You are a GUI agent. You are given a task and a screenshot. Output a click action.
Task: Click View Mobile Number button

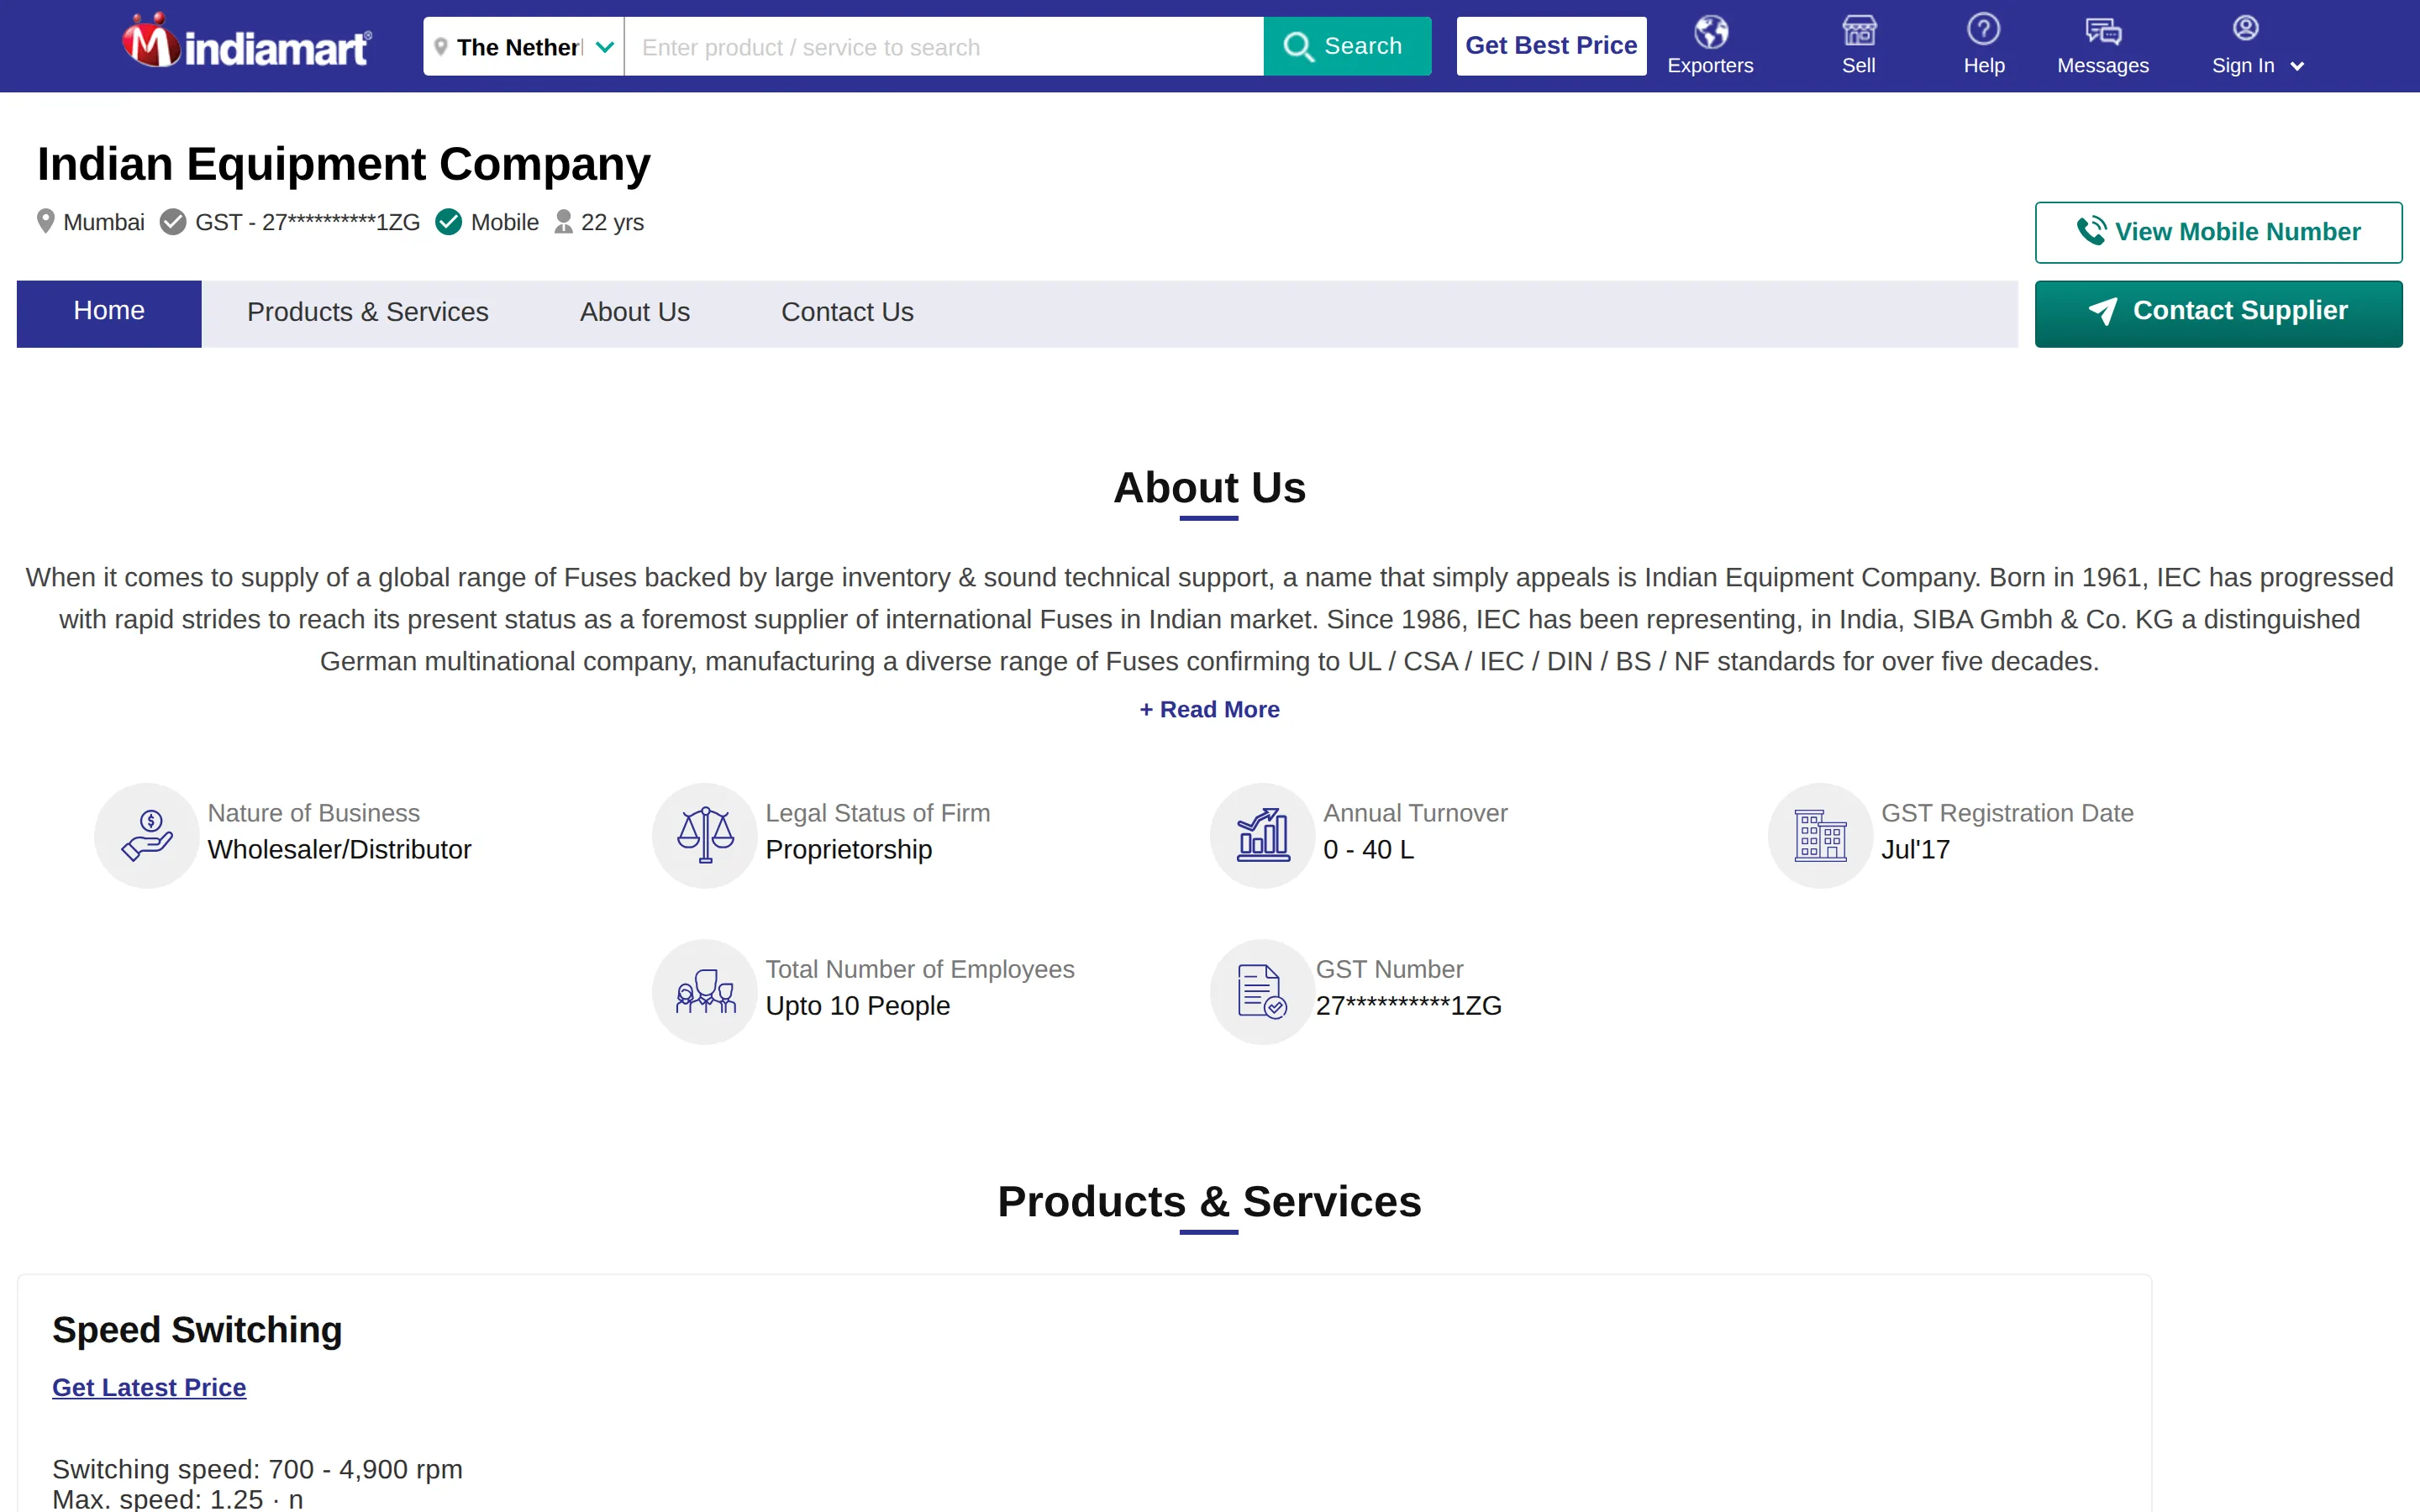pyautogui.click(x=2218, y=232)
